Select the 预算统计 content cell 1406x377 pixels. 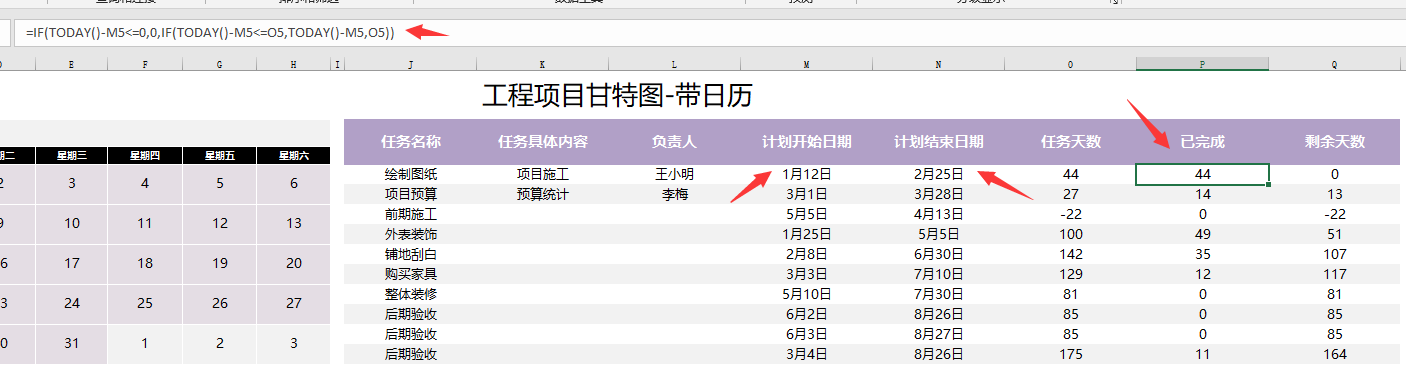pyautogui.click(x=543, y=194)
